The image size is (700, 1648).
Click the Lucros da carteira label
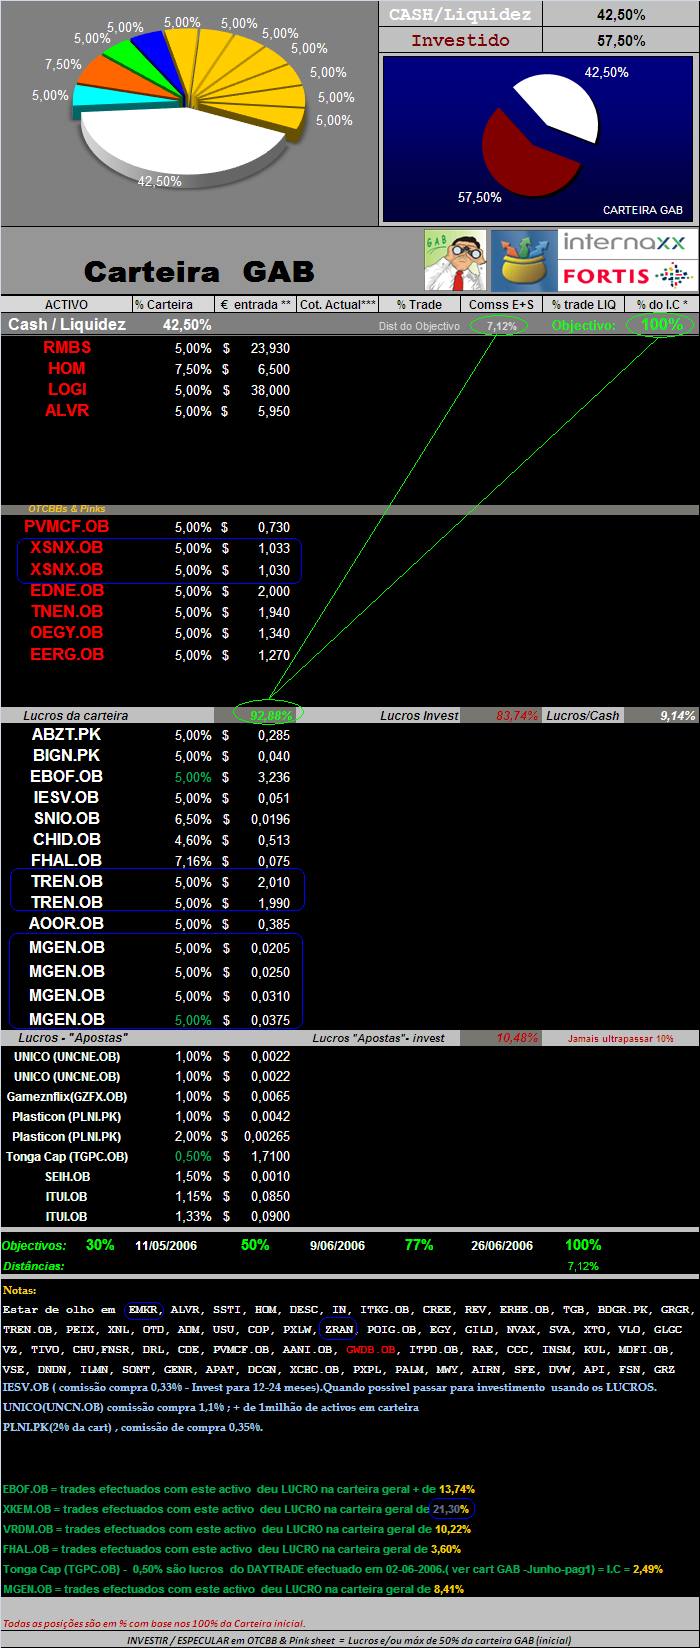coord(76,715)
